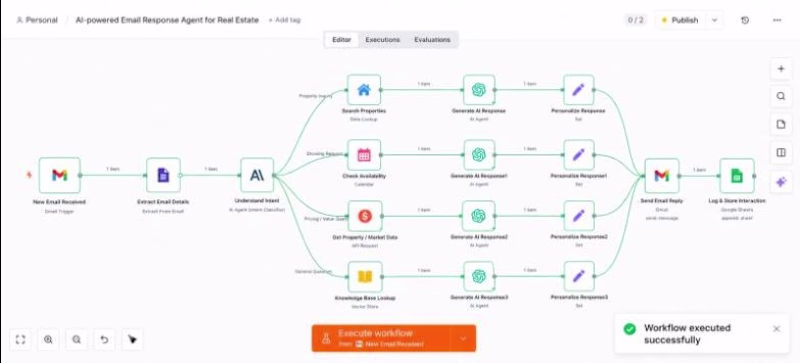Select the Log & Store Interaction sheets node
The image size is (800, 363).
737,176
